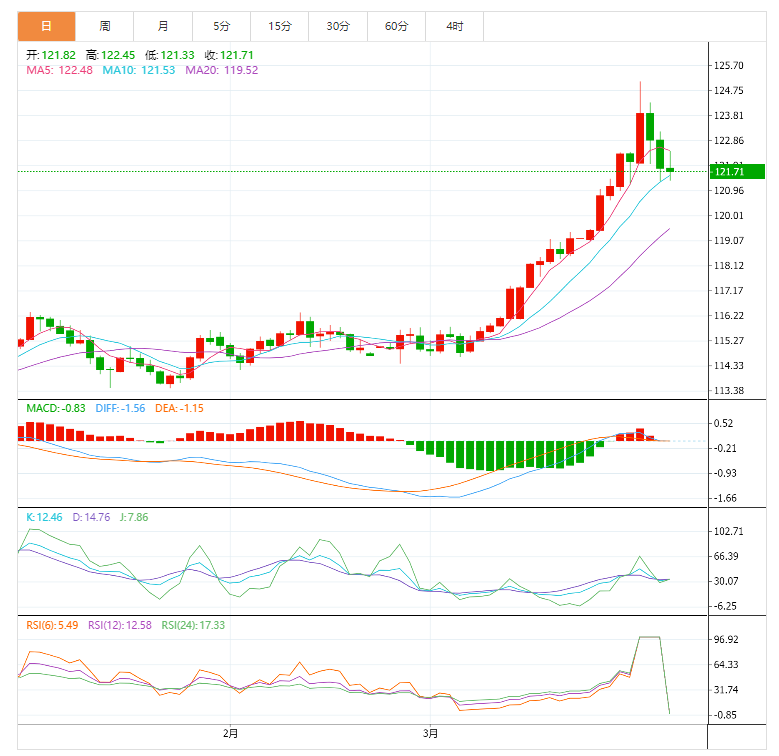Click the 低:121.33 low price value
Image resolution: width=779 pixels, height=756 pixels.
[170, 55]
